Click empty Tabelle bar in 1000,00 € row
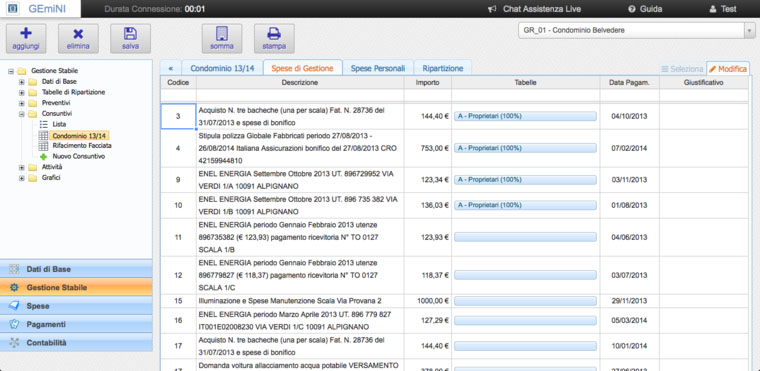 [x=525, y=301]
